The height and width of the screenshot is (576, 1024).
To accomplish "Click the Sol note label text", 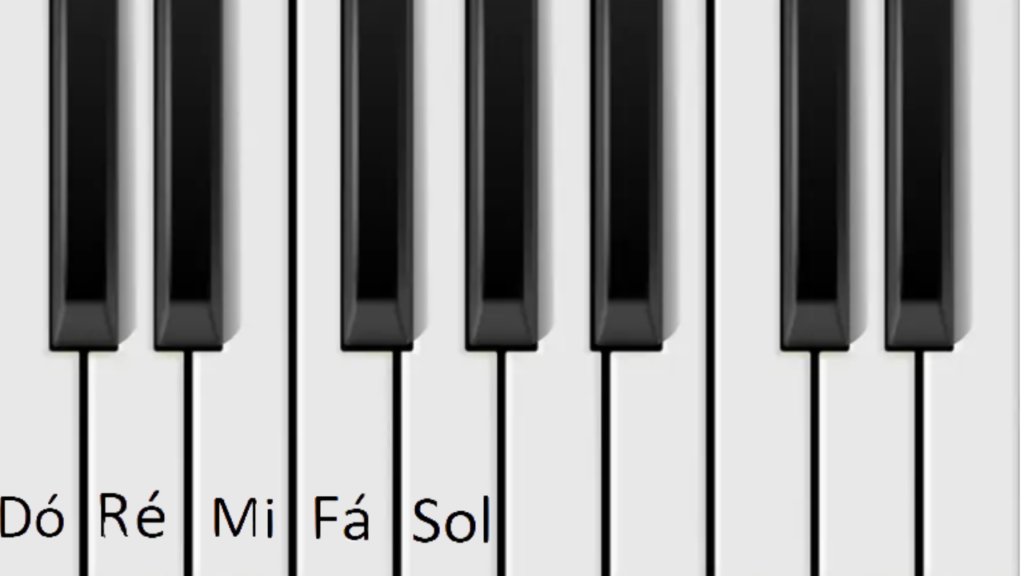I will [451, 520].
